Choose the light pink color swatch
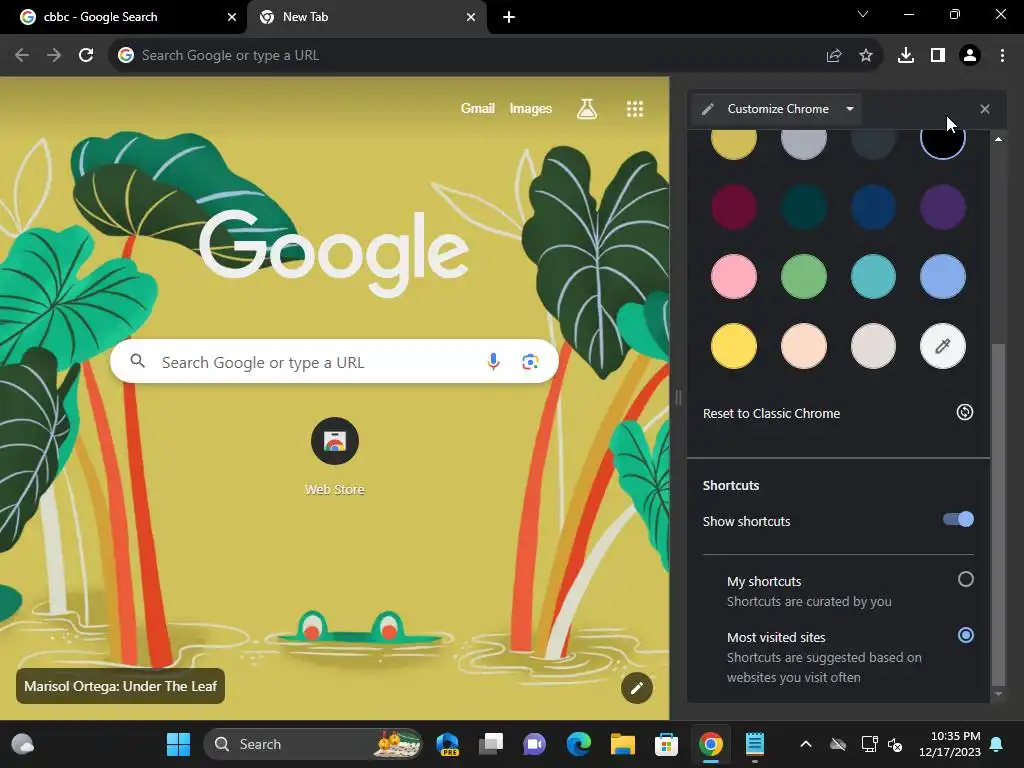 coord(733,276)
